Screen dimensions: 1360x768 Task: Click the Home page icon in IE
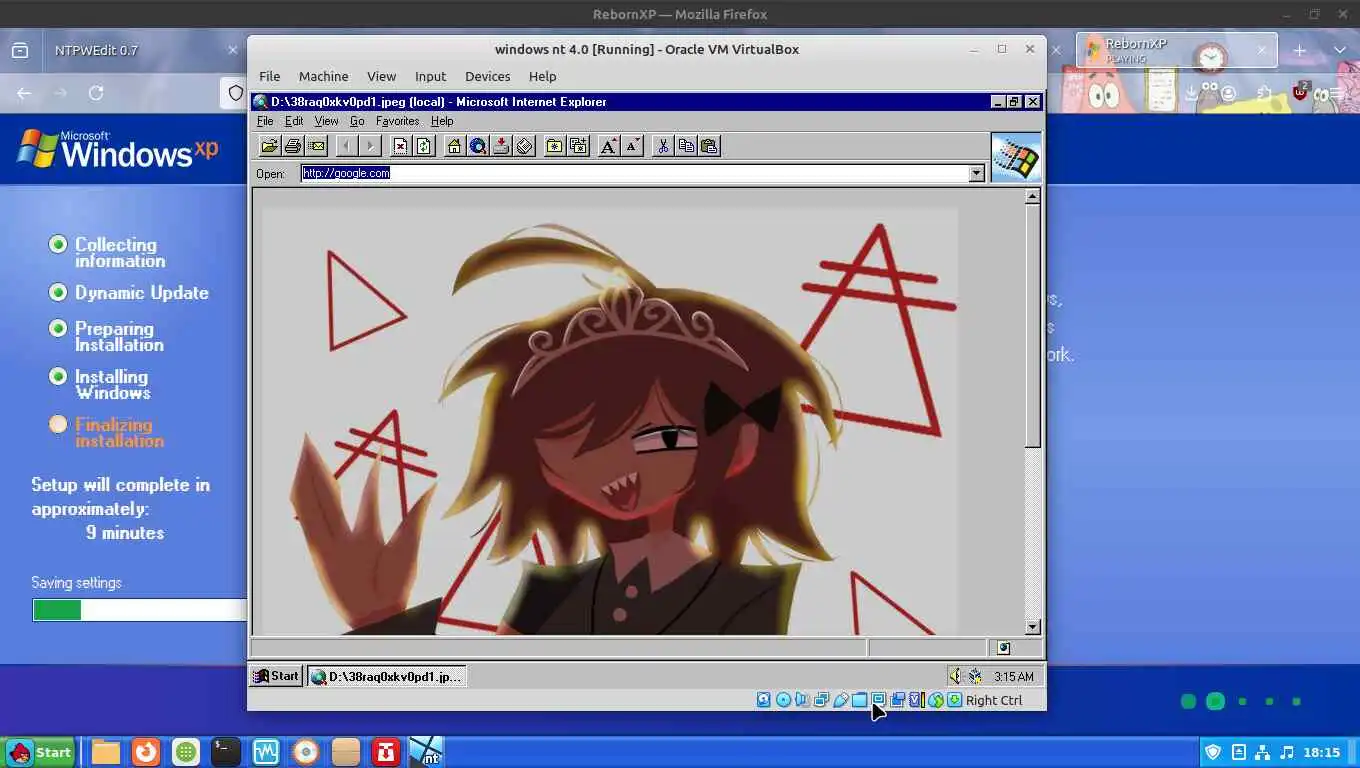pyautogui.click(x=454, y=146)
